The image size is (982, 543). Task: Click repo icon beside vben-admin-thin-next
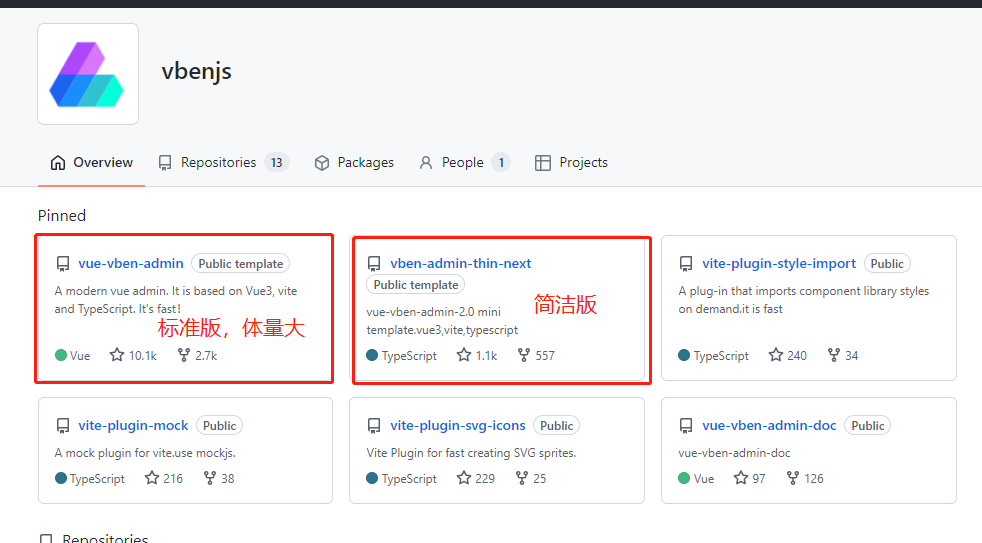tap(374, 264)
